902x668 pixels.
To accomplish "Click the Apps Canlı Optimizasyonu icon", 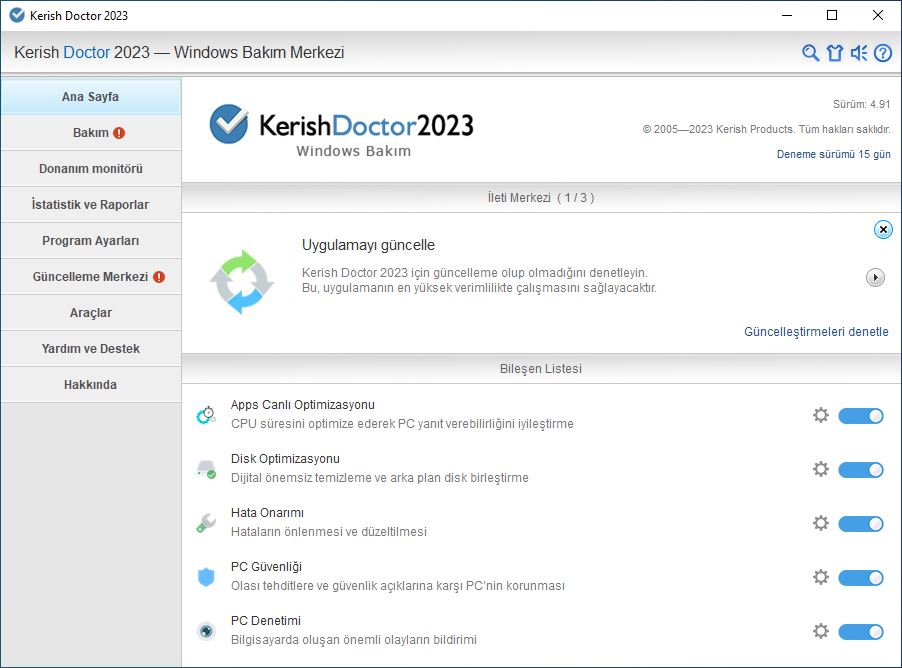I will [x=206, y=414].
